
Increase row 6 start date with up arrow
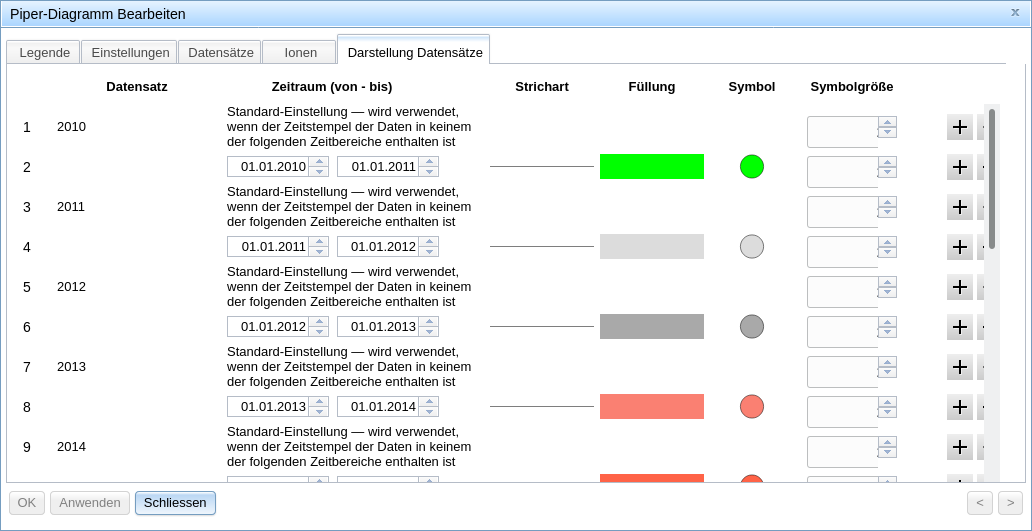319,322
